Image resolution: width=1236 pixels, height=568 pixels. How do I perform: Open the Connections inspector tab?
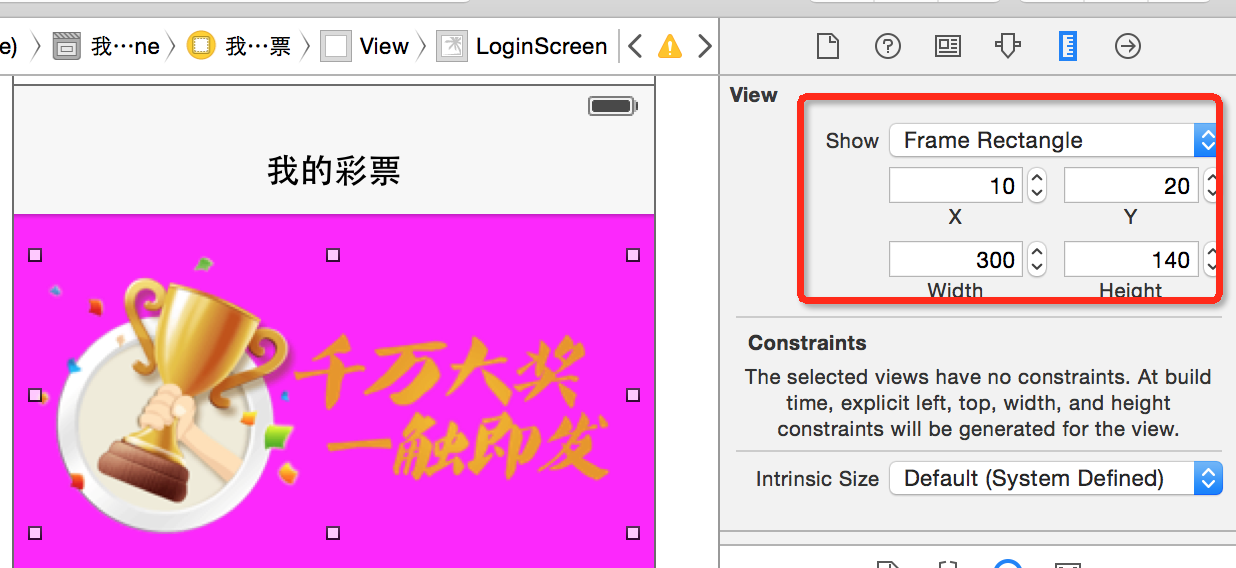pyautogui.click(x=1128, y=46)
